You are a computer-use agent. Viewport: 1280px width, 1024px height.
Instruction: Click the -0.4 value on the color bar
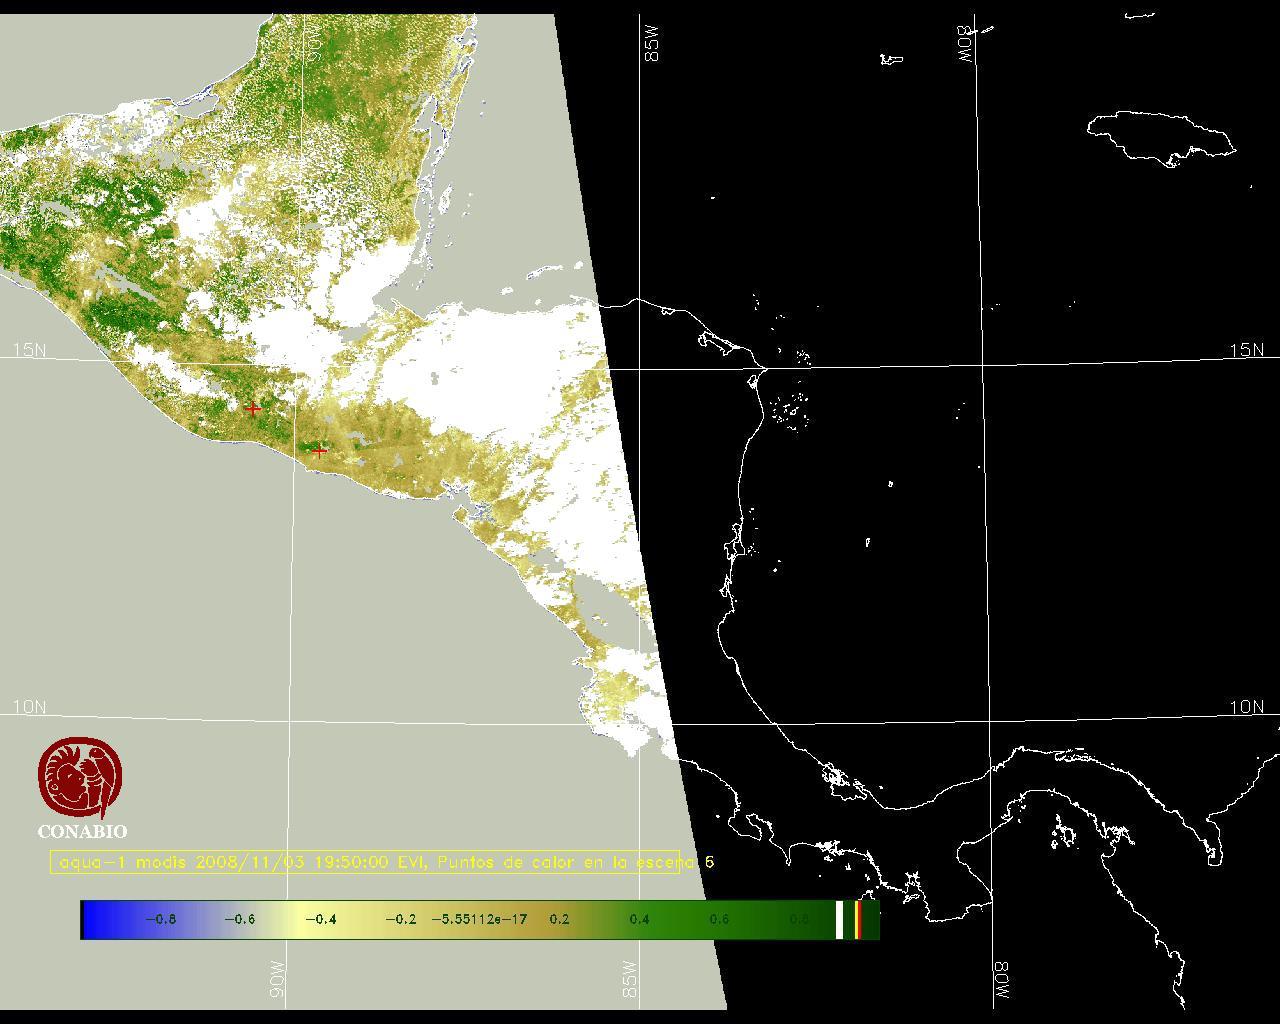click(320, 920)
